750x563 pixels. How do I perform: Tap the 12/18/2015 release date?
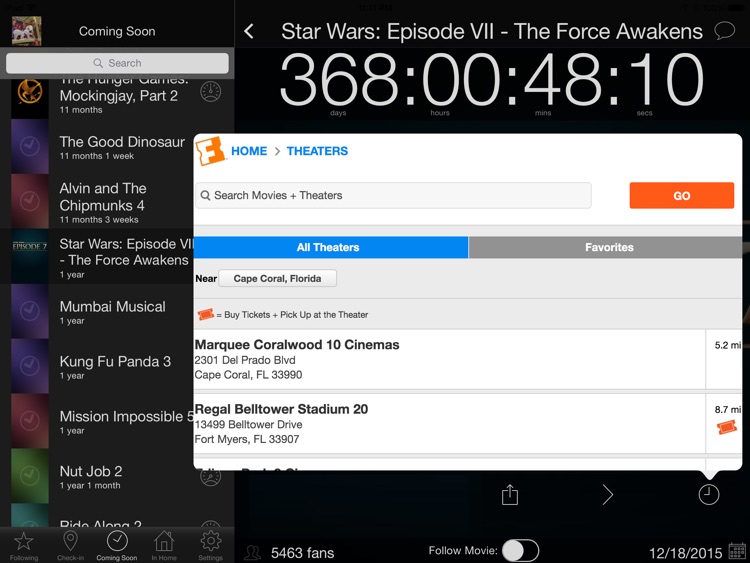coord(685,553)
